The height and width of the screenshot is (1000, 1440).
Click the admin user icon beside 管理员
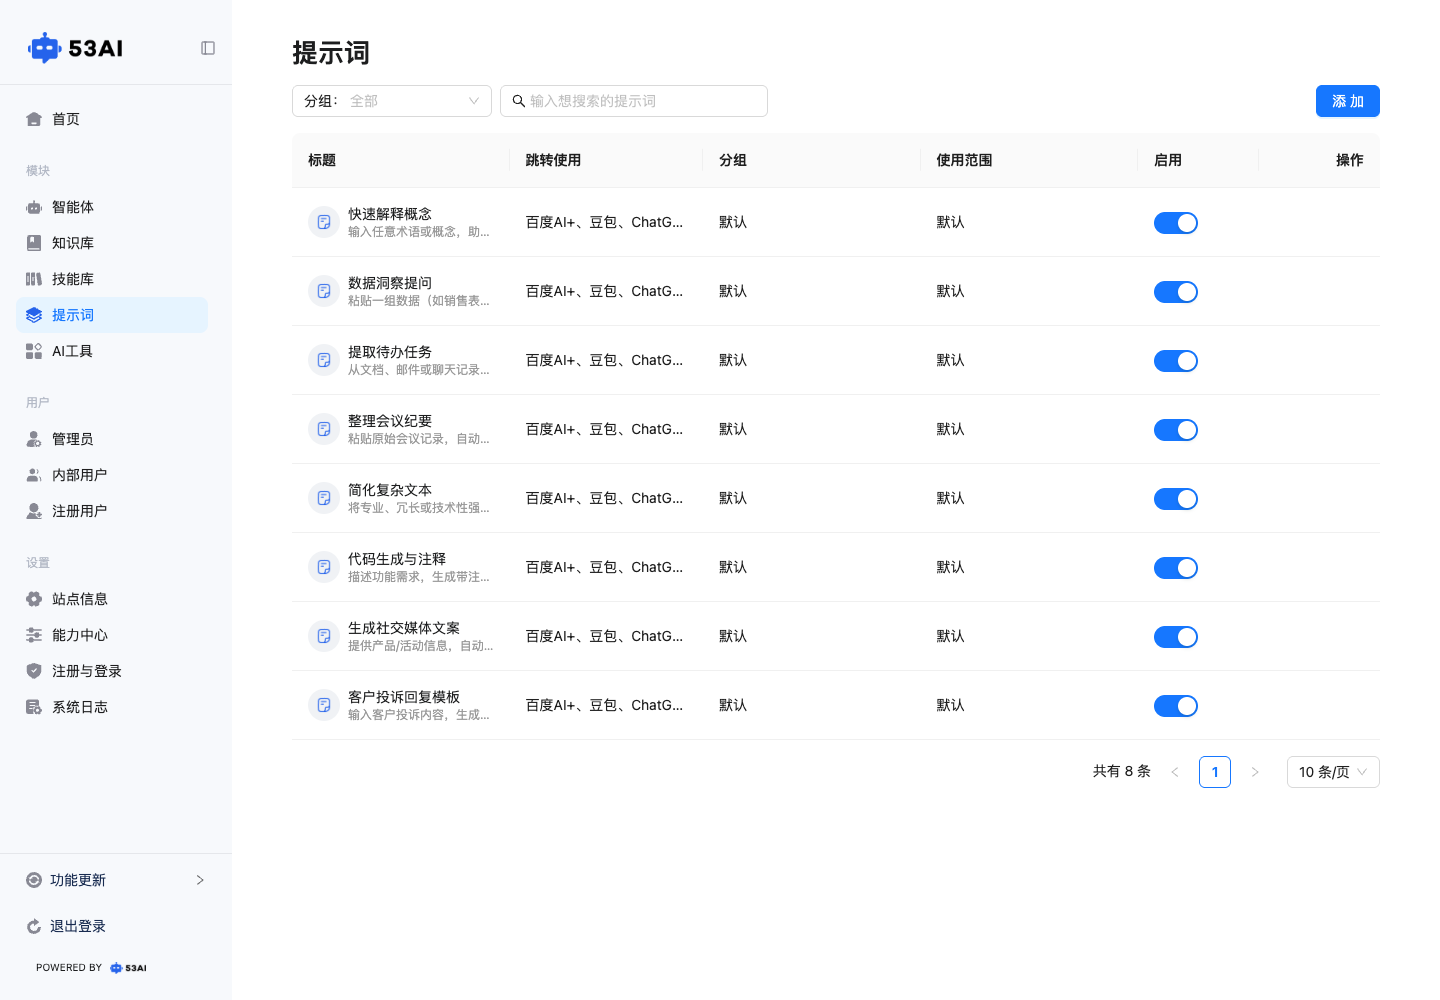click(34, 439)
